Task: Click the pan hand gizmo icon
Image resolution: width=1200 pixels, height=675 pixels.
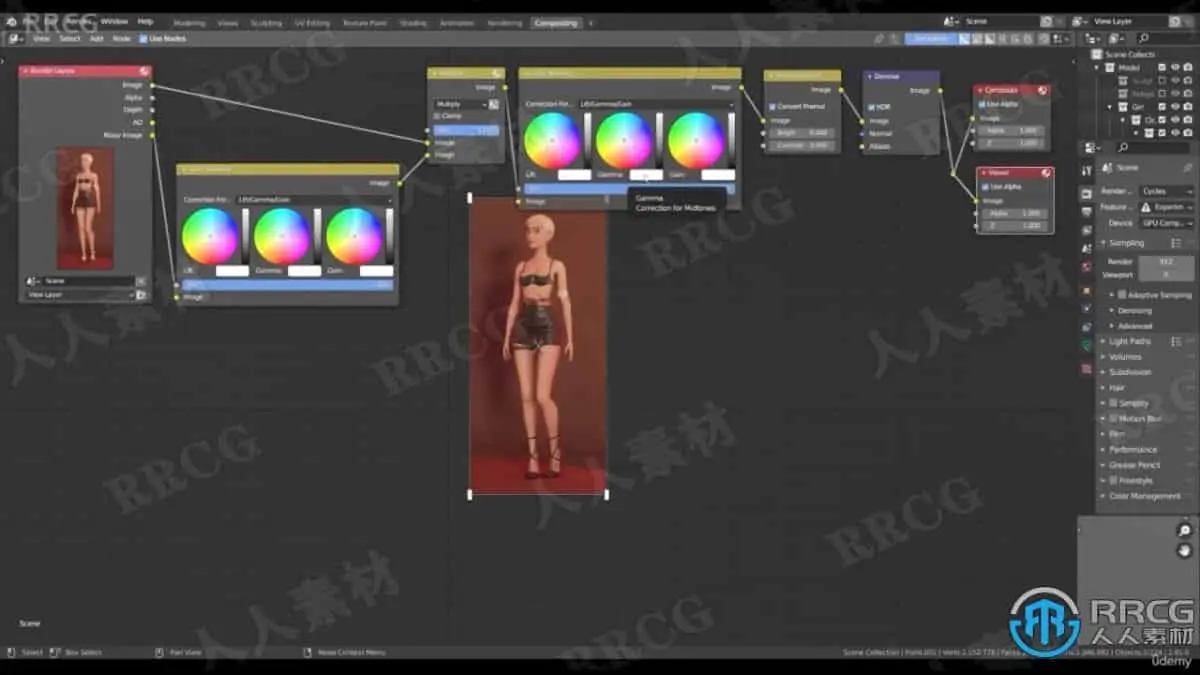Action: [x=1185, y=550]
